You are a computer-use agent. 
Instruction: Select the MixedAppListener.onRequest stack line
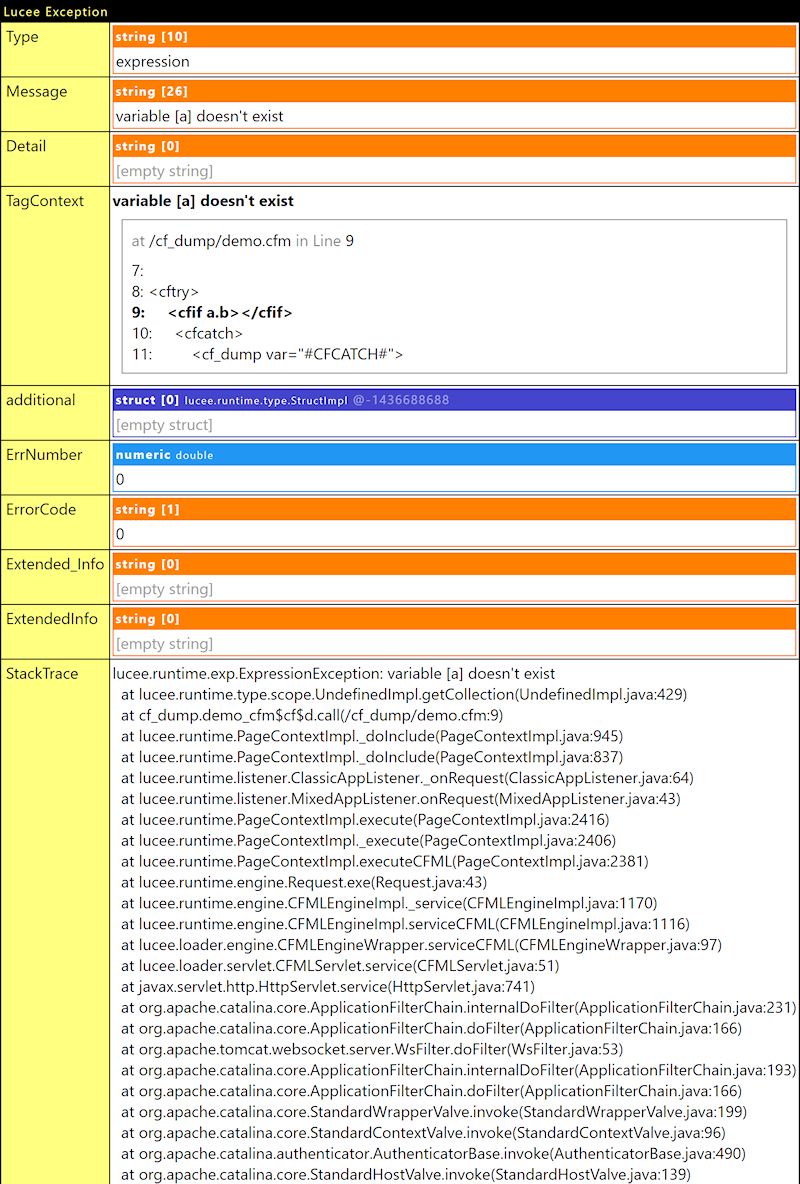coord(400,799)
